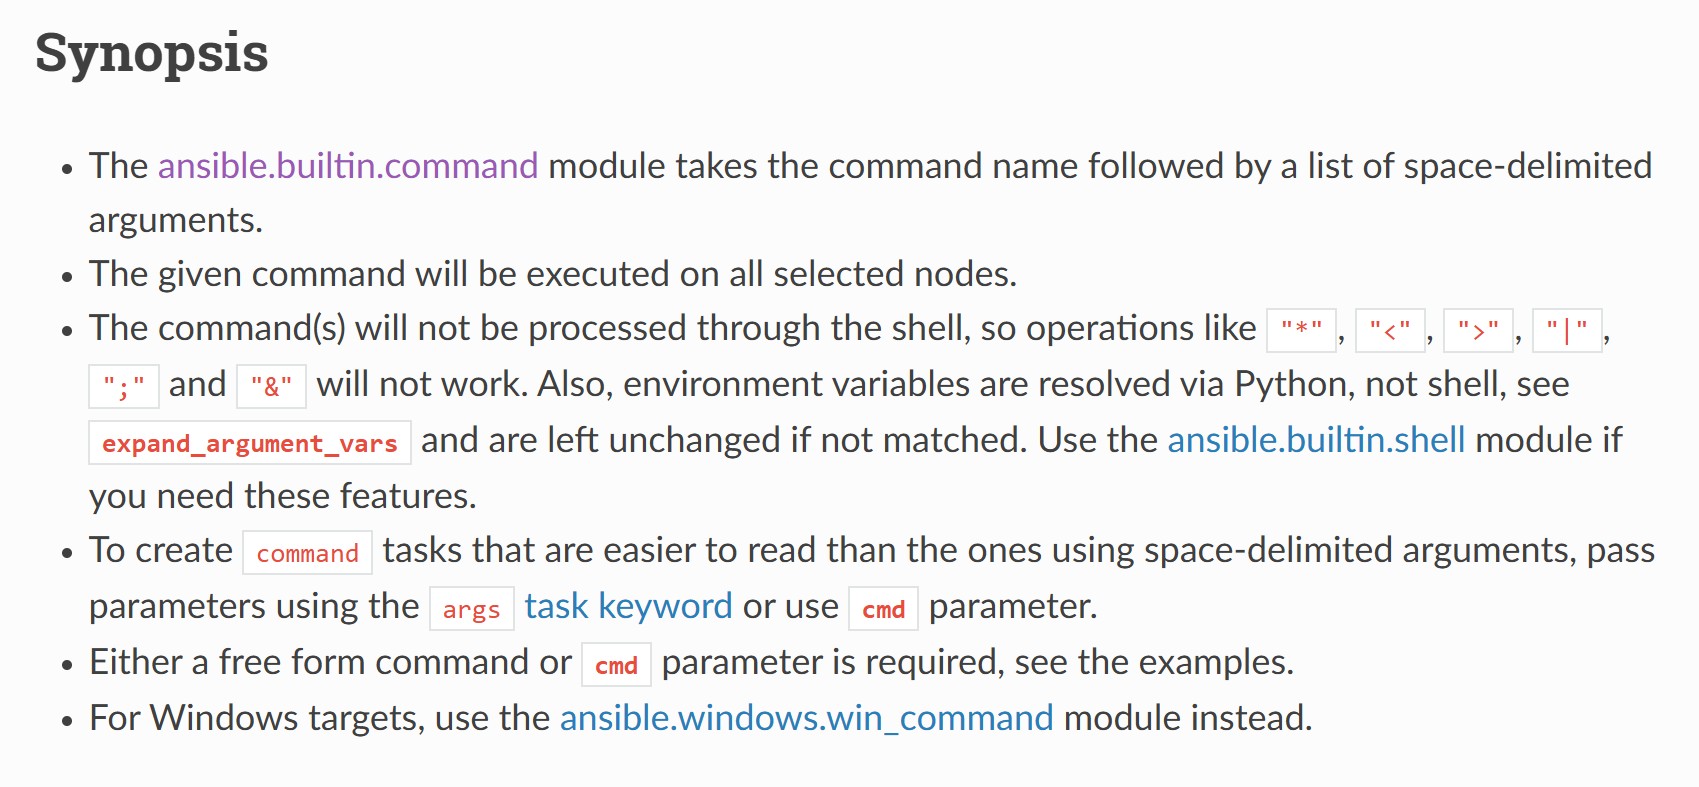The width and height of the screenshot is (1699, 787).
Task: Click the semicolon ";" code snippet
Action: [x=124, y=386]
